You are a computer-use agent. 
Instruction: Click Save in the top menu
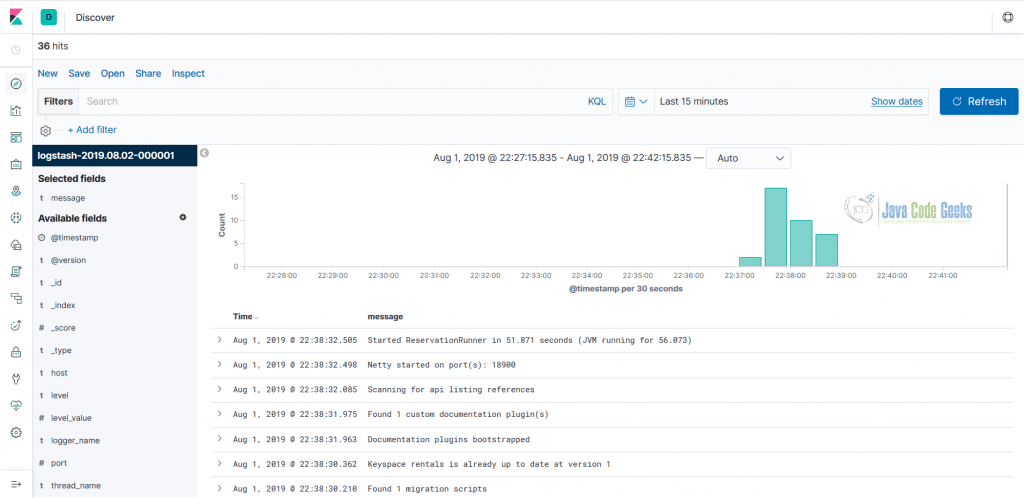[79, 74]
